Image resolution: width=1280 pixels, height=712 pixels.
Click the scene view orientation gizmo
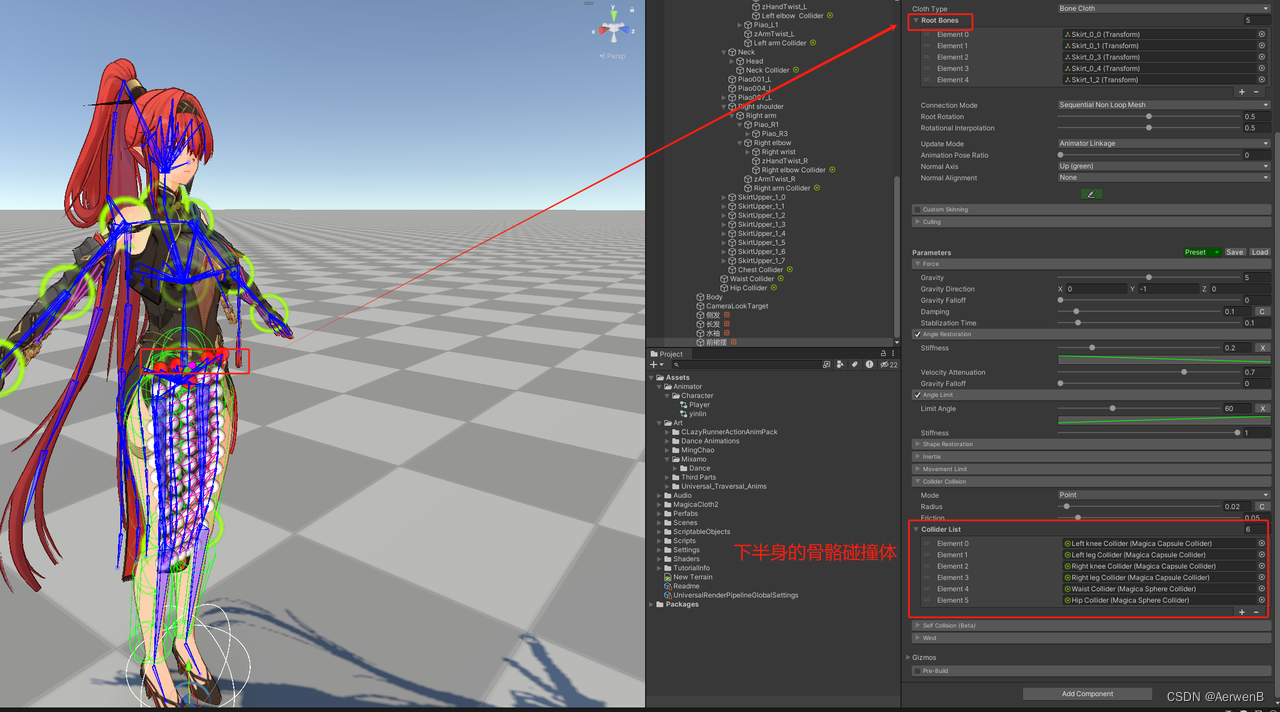tap(615, 28)
